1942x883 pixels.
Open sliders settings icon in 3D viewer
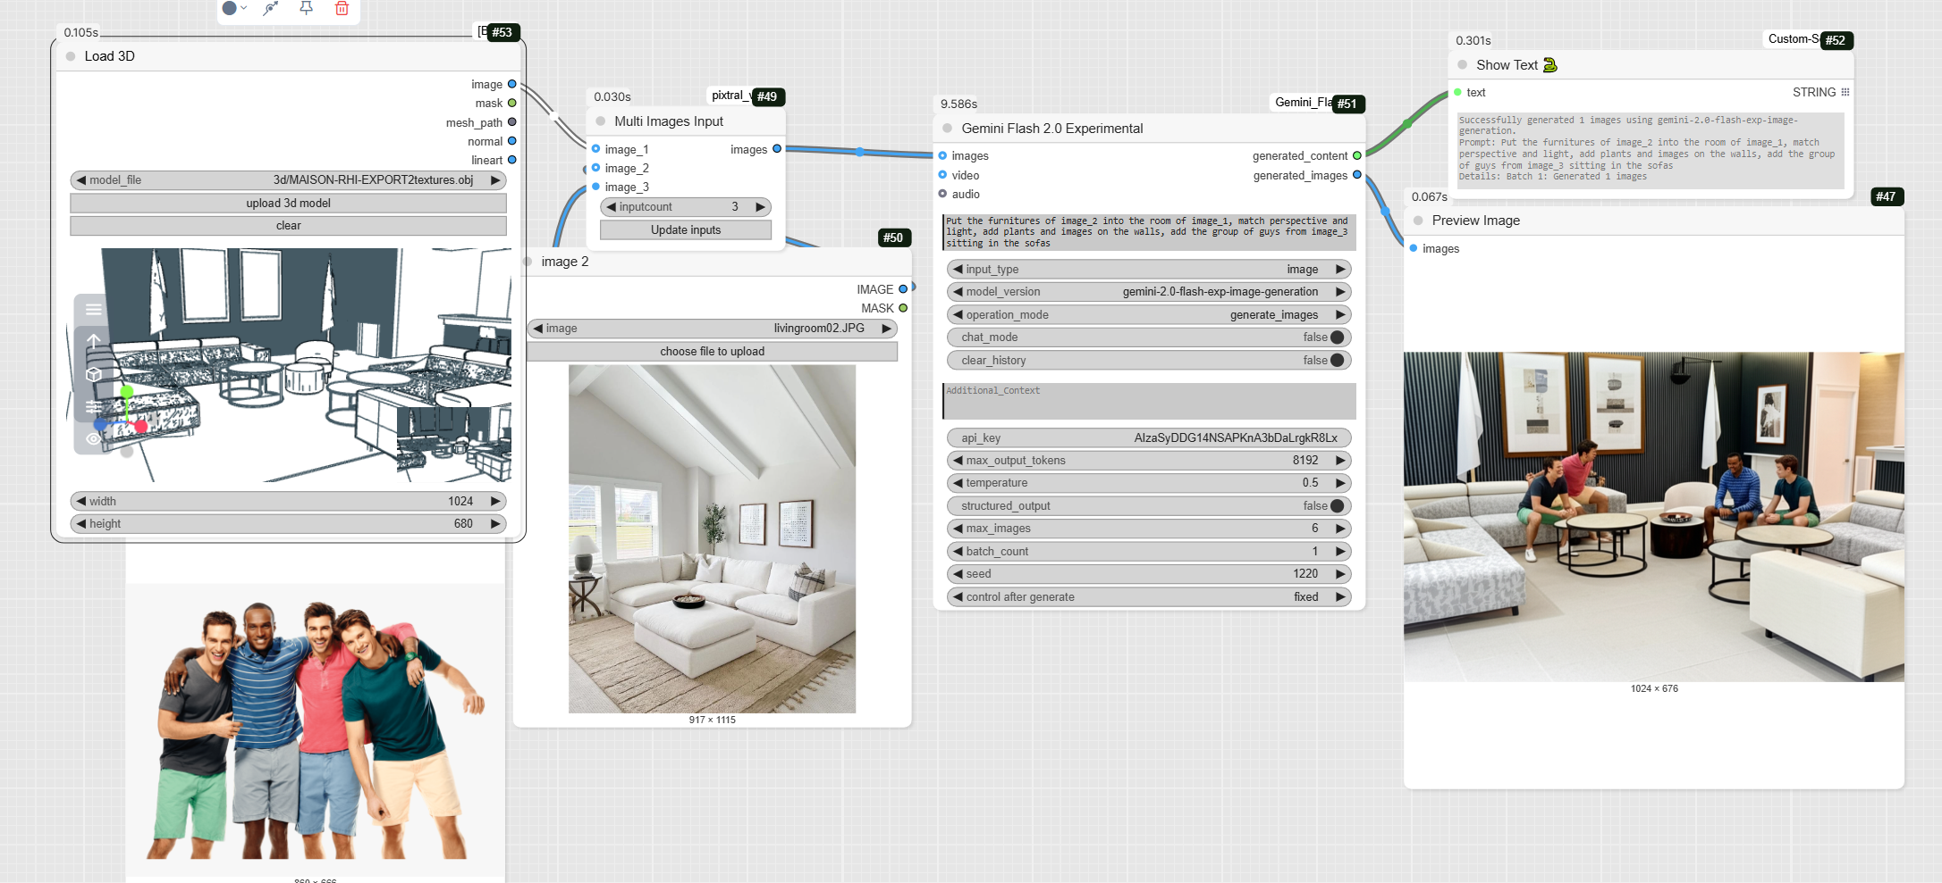click(93, 406)
